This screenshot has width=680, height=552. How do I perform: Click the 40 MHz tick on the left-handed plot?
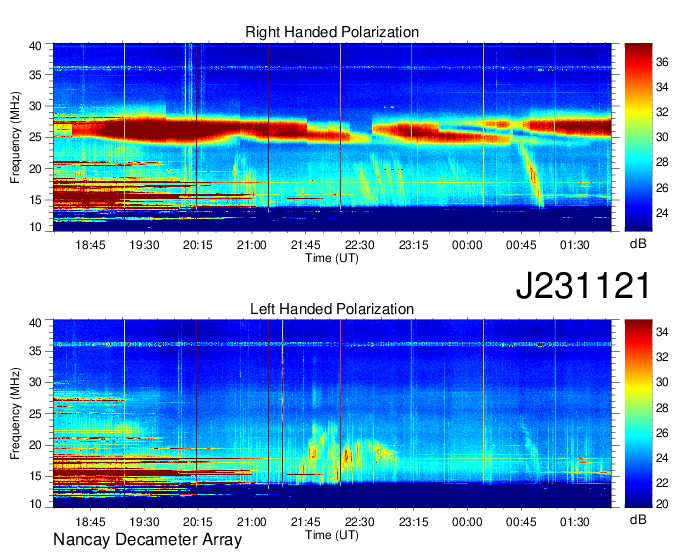[35, 322]
